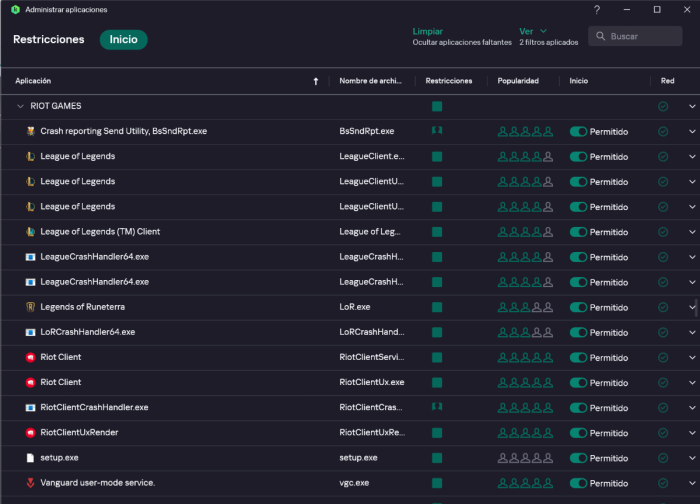The image size is (700, 504).
Task: Sort by the Aplicación column header
Action: 34,81
